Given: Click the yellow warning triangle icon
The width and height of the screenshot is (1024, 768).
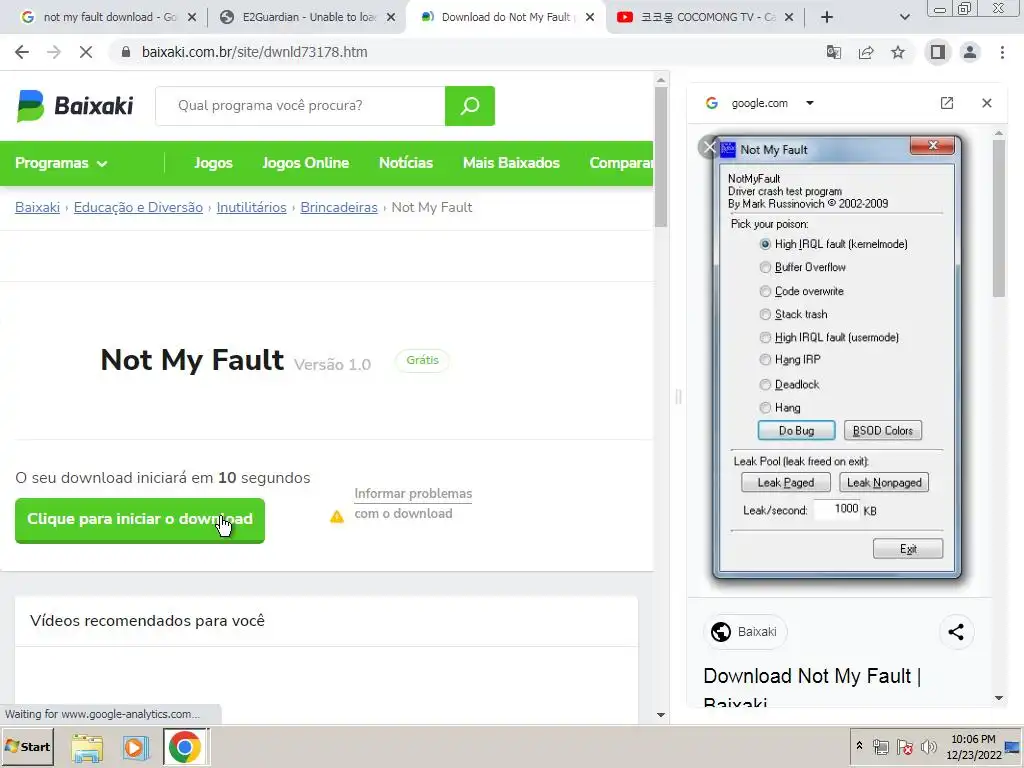Looking at the screenshot, I should pyautogui.click(x=337, y=517).
